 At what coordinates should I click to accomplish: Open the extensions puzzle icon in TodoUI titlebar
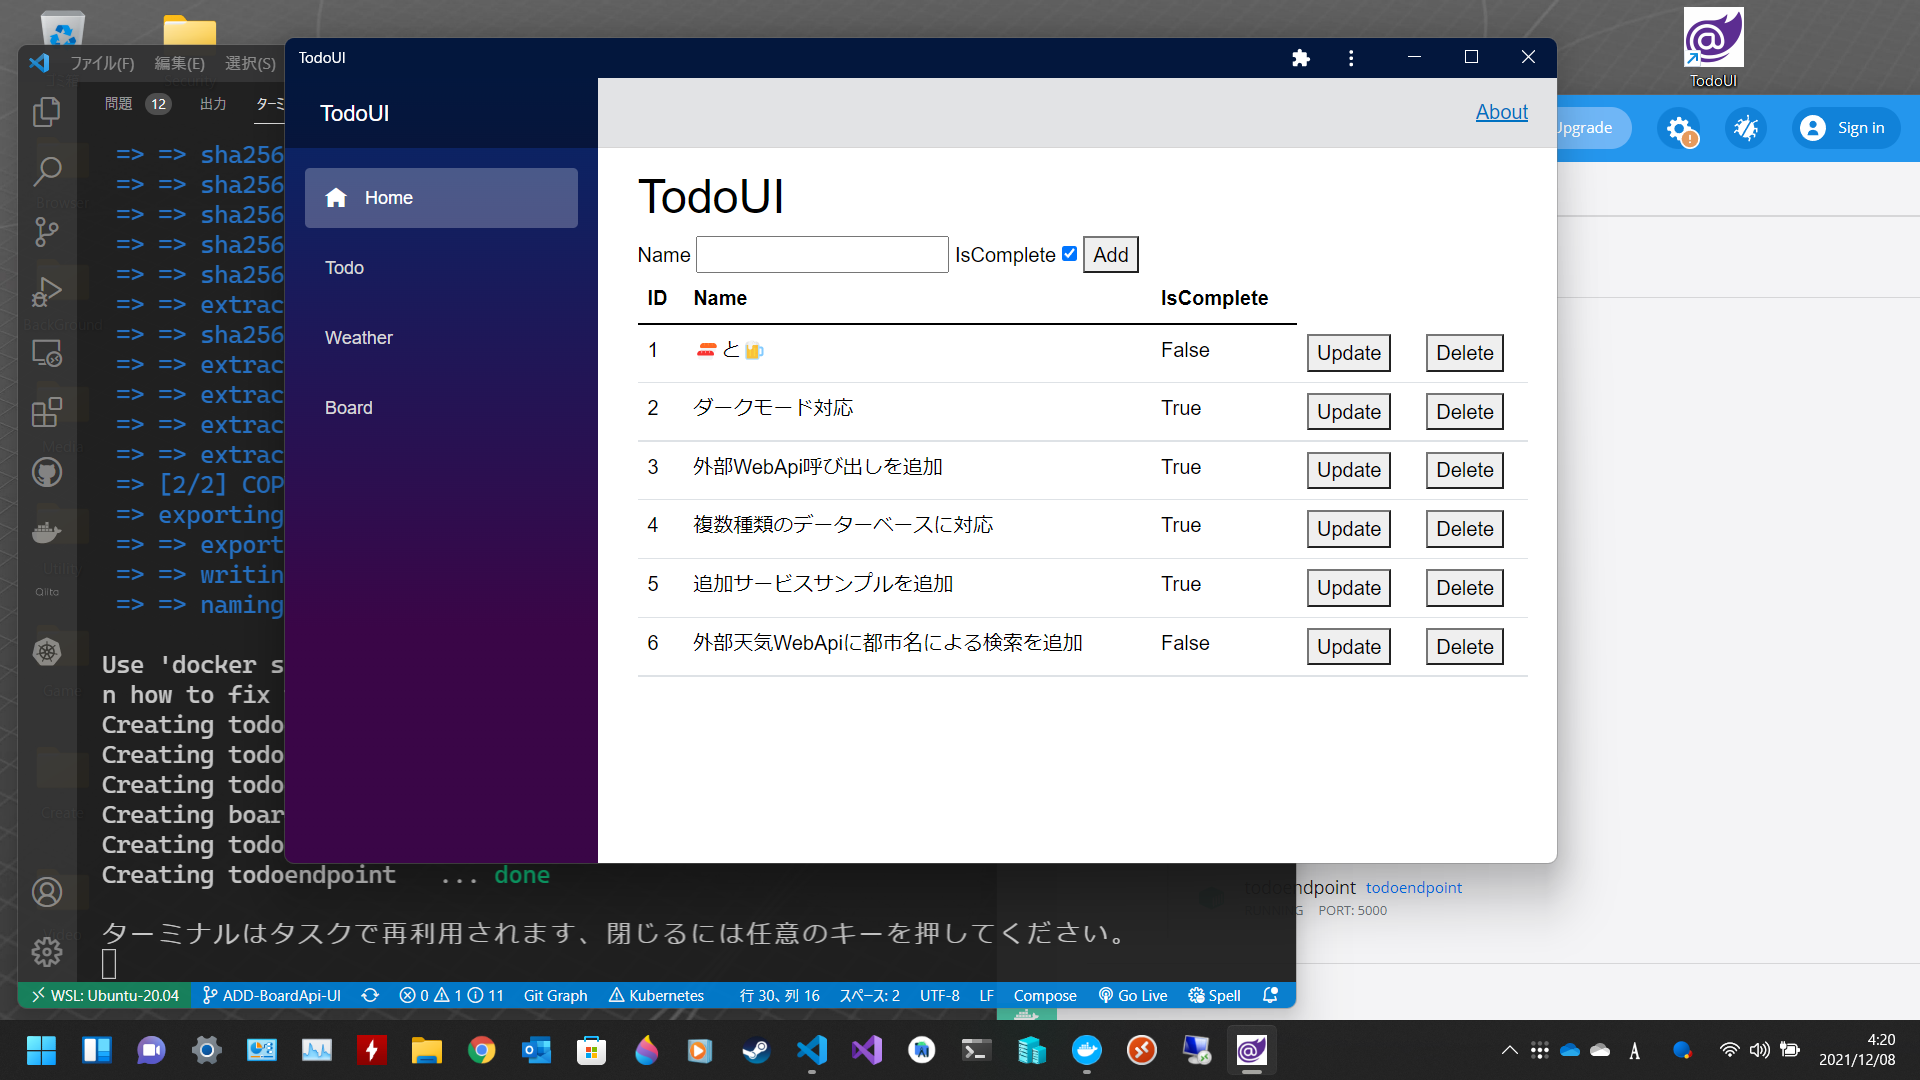tap(1300, 58)
